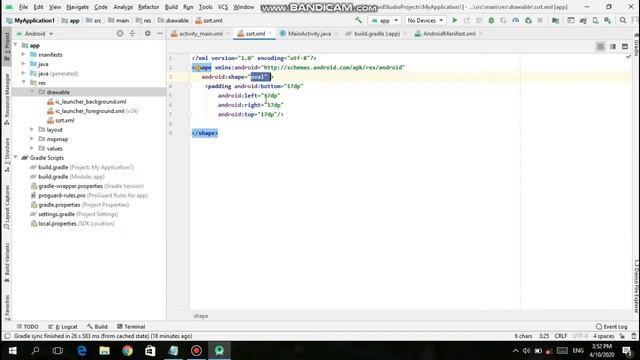Viewport: 640px width, 360px height.
Task: Click the Apply Code Changes icon
Action: (x=479, y=20)
